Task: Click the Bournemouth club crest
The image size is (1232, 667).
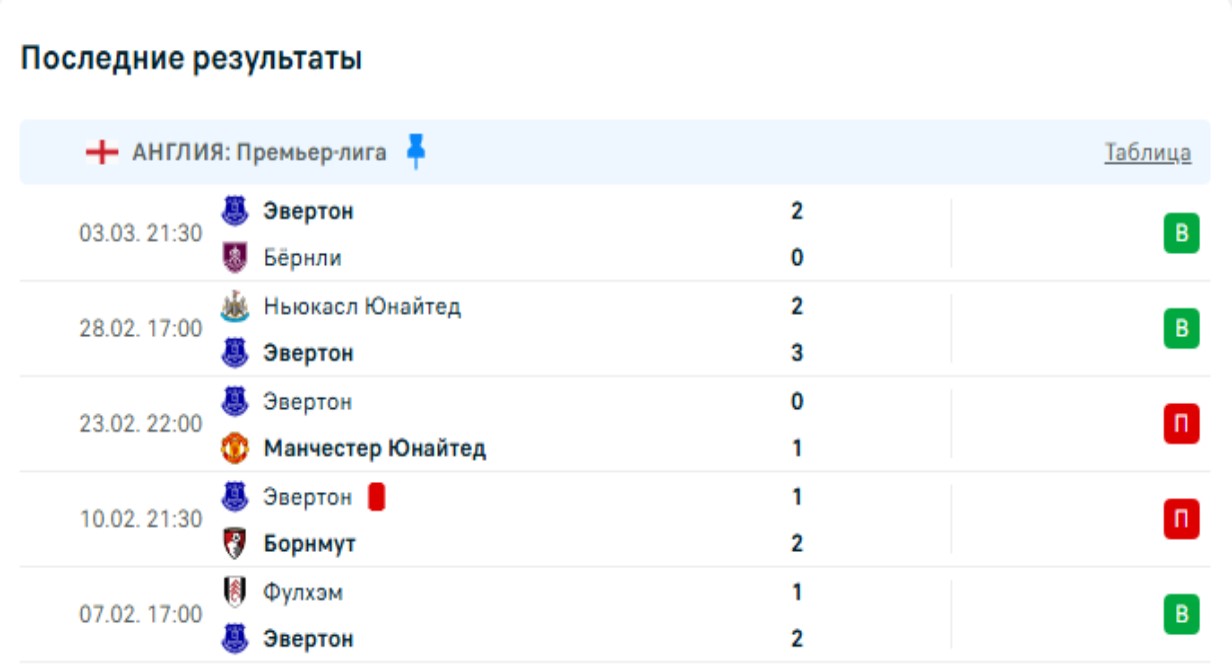Action: click(235, 544)
